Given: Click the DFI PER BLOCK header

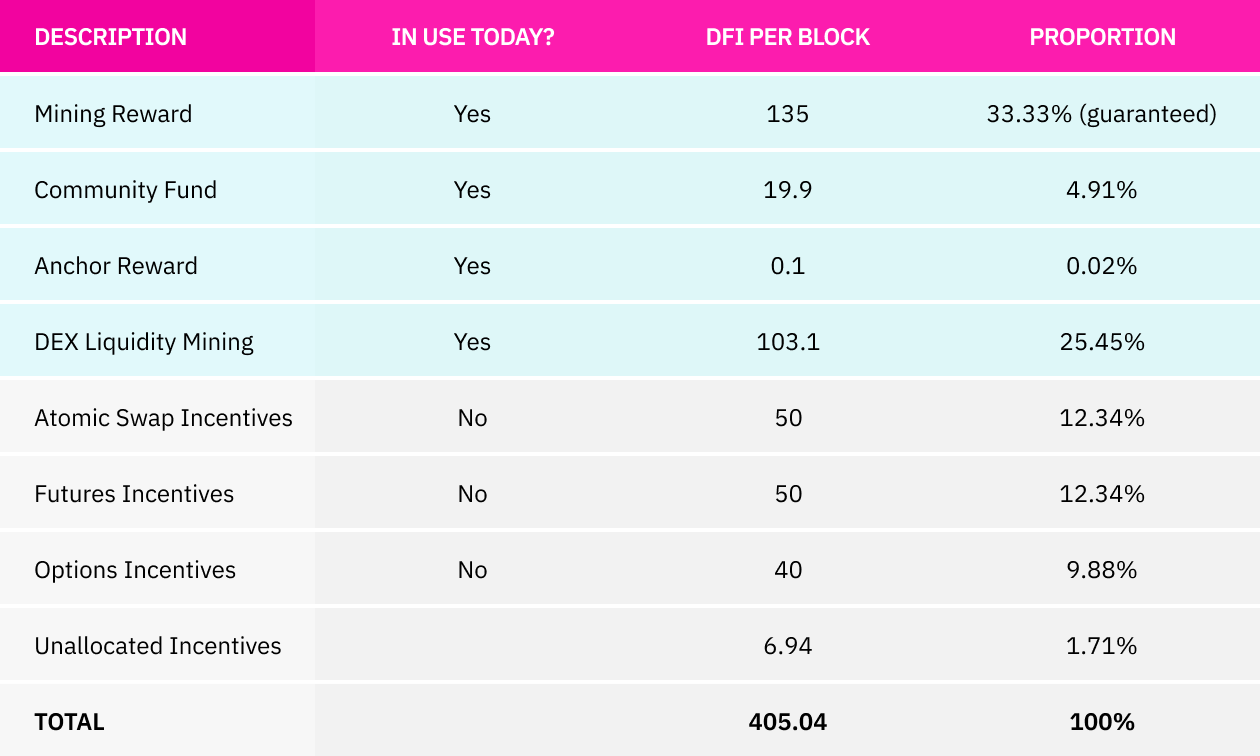Looking at the screenshot, I should [788, 37].
